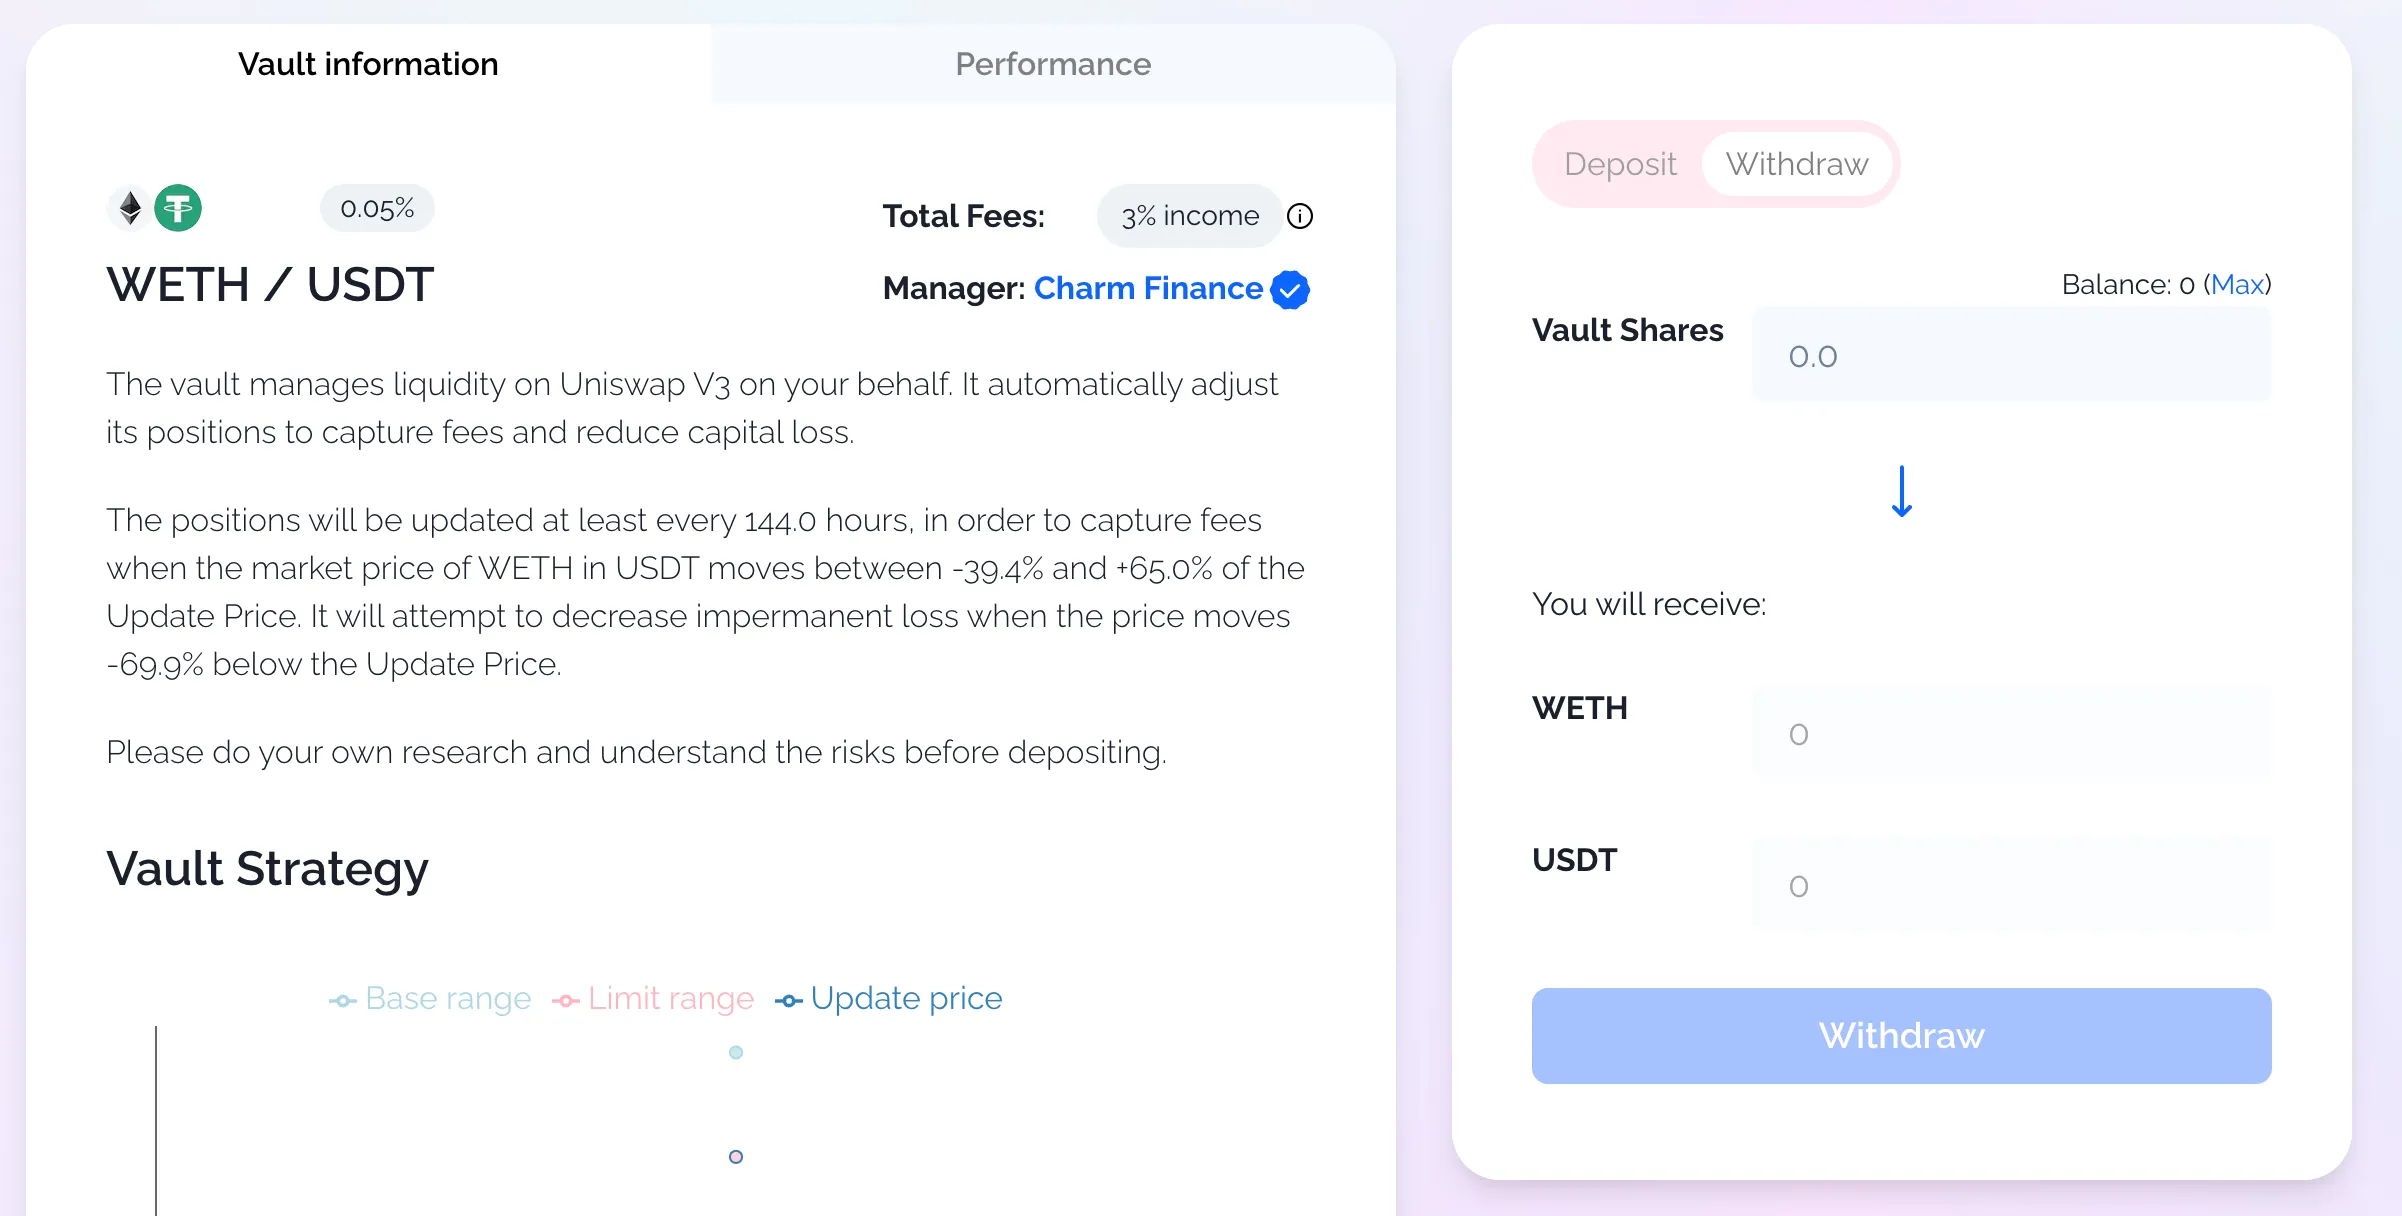
Task: Click the Max balance link
Action: pos(2237,285)
